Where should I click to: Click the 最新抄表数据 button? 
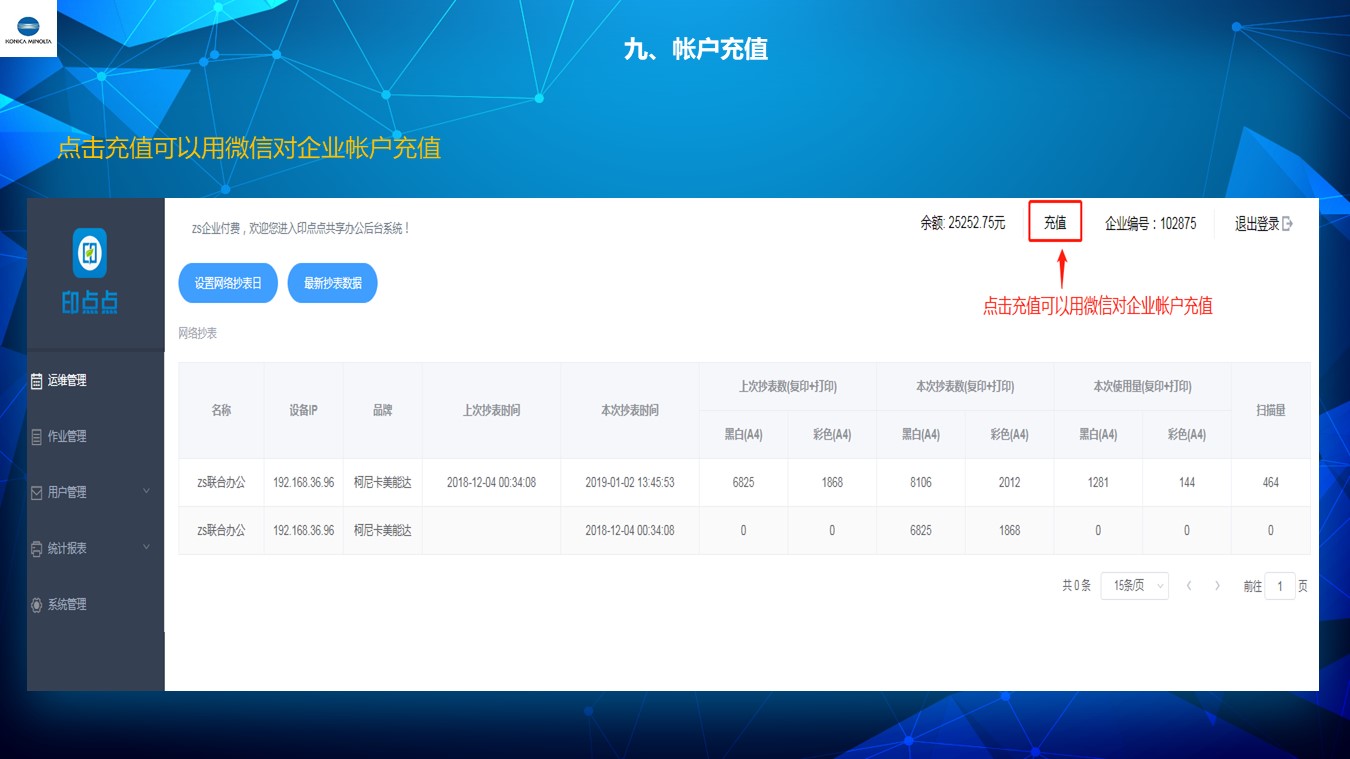click(x=332, y=283)
